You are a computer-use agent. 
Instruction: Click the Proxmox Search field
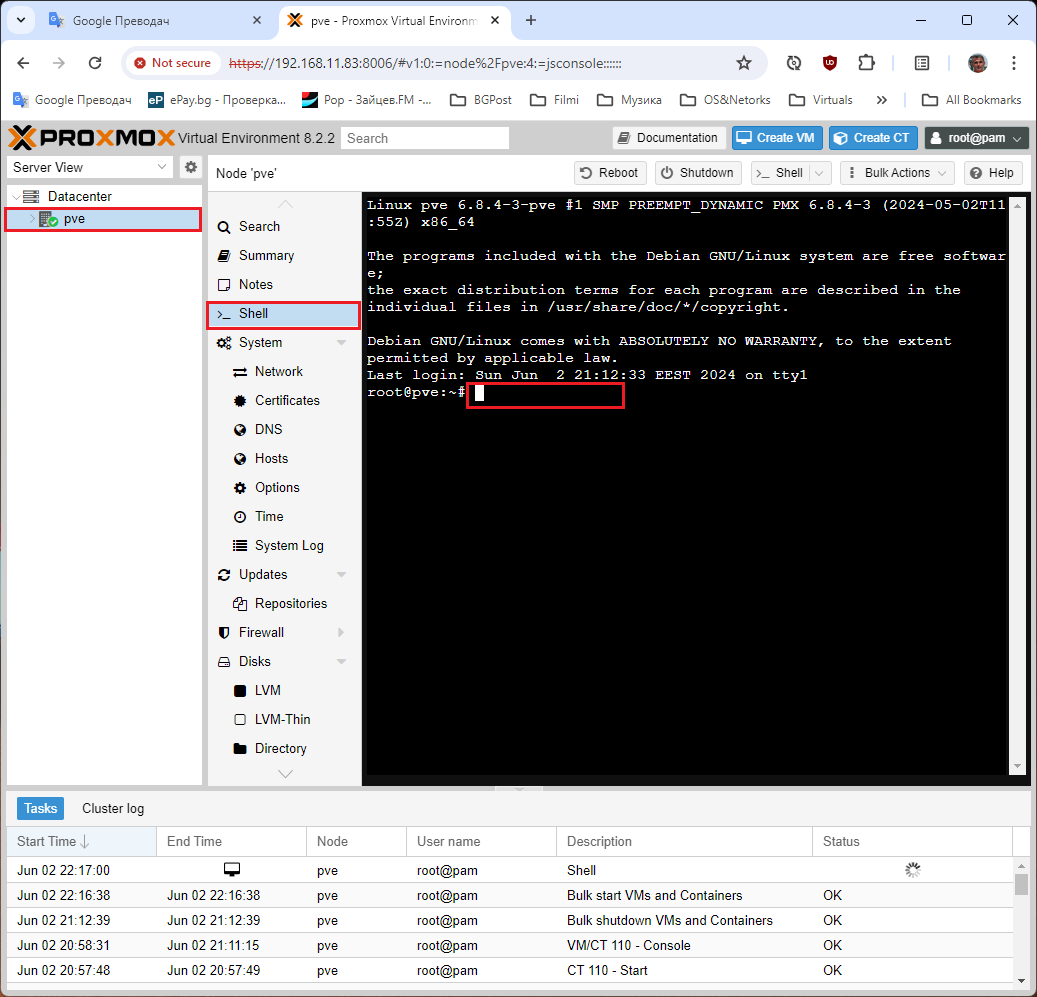tap(425, 138)
